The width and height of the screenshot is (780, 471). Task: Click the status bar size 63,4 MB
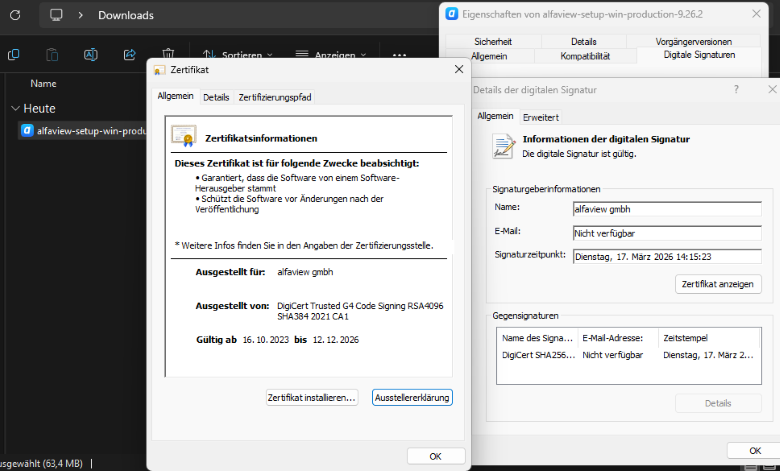[x=62, y=463]
